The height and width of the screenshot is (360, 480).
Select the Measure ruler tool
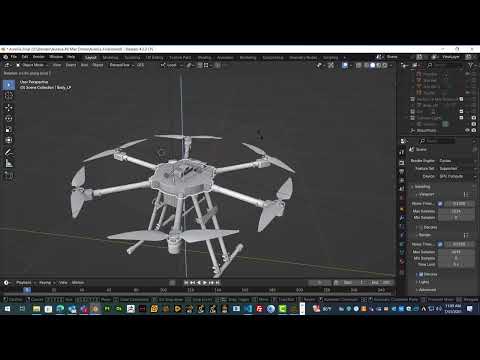pos(9,163)
